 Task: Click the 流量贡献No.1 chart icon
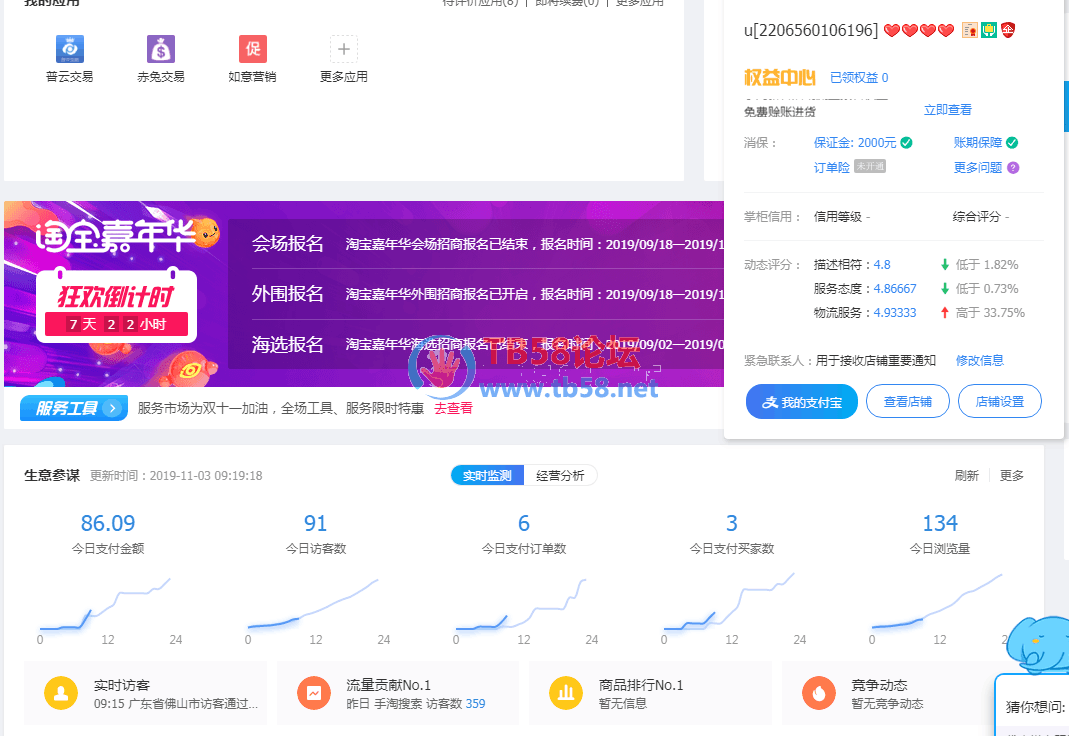tap(314, 693)
